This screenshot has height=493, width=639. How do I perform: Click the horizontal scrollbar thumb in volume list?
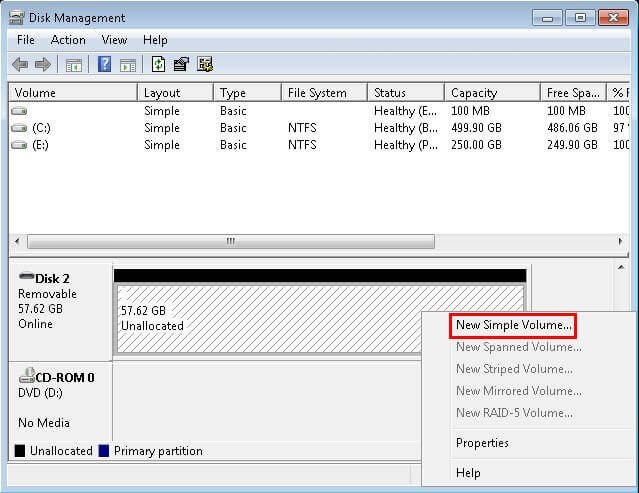point(231,241)
